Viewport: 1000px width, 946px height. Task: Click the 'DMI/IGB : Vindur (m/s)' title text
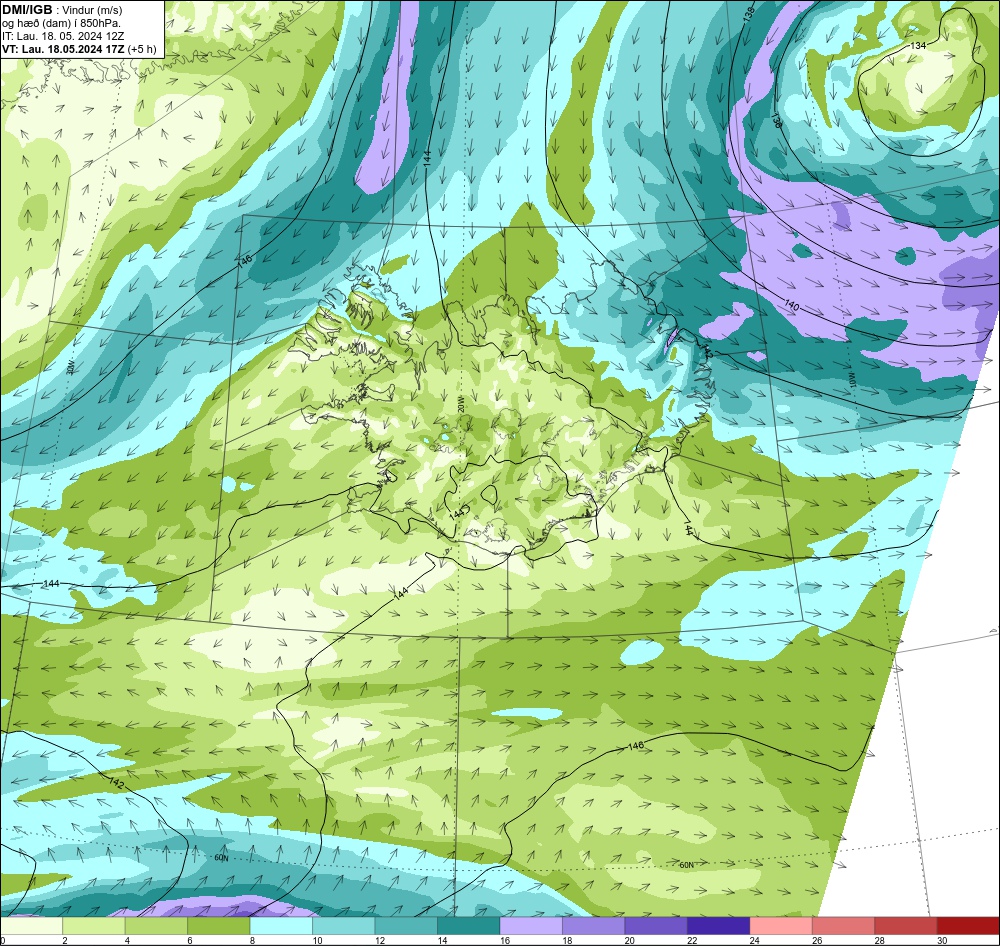coord(62,10)
